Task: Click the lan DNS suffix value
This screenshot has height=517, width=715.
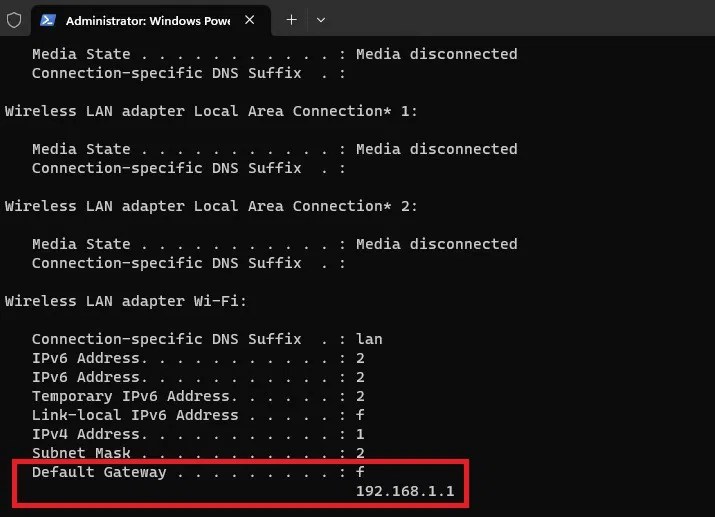Action: coord(369,339)
